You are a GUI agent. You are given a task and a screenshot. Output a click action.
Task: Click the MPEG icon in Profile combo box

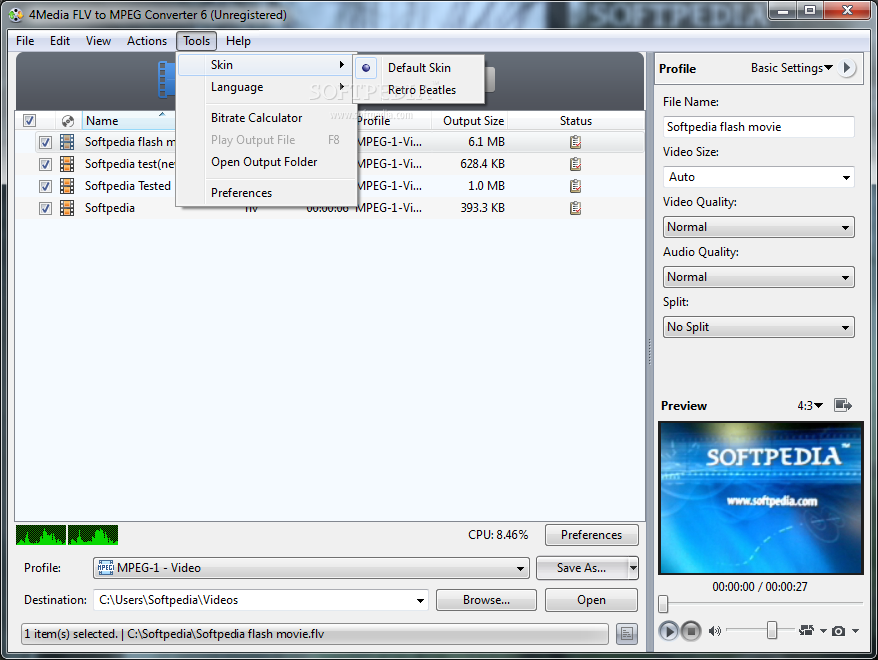tap(105, 568)
